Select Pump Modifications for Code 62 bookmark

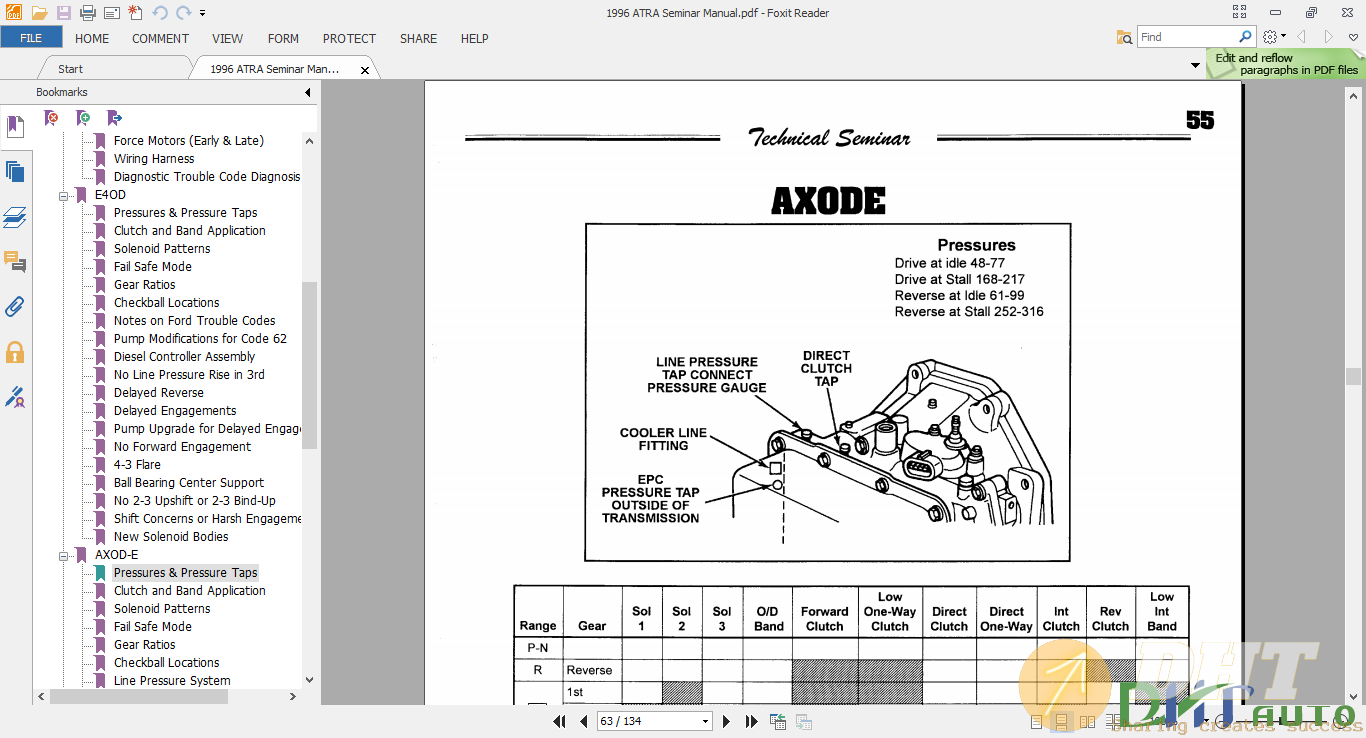coord(200,339)
